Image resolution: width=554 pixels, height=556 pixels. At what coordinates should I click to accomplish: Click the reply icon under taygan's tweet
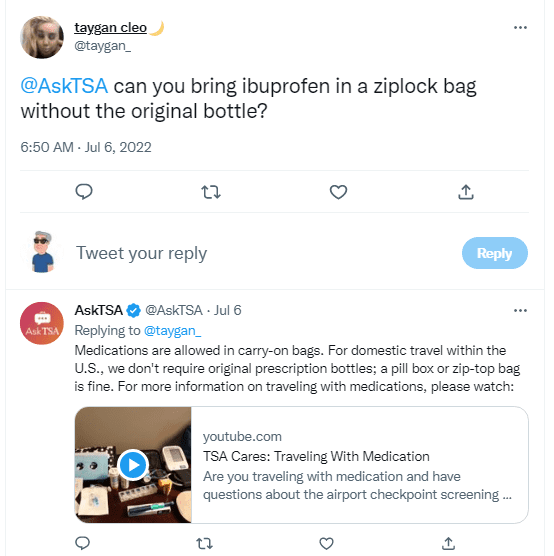[x=84, y=192]
